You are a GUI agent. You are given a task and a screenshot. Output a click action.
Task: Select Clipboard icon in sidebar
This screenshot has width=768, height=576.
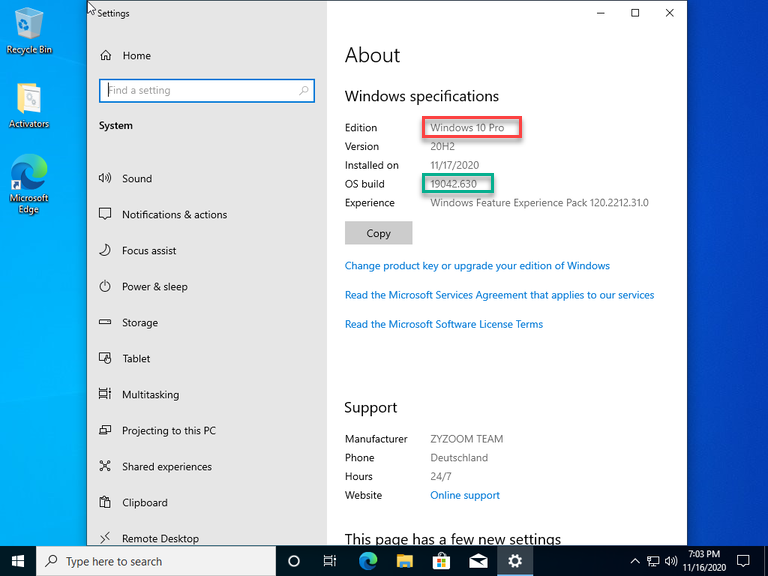[x=105, y=502]
